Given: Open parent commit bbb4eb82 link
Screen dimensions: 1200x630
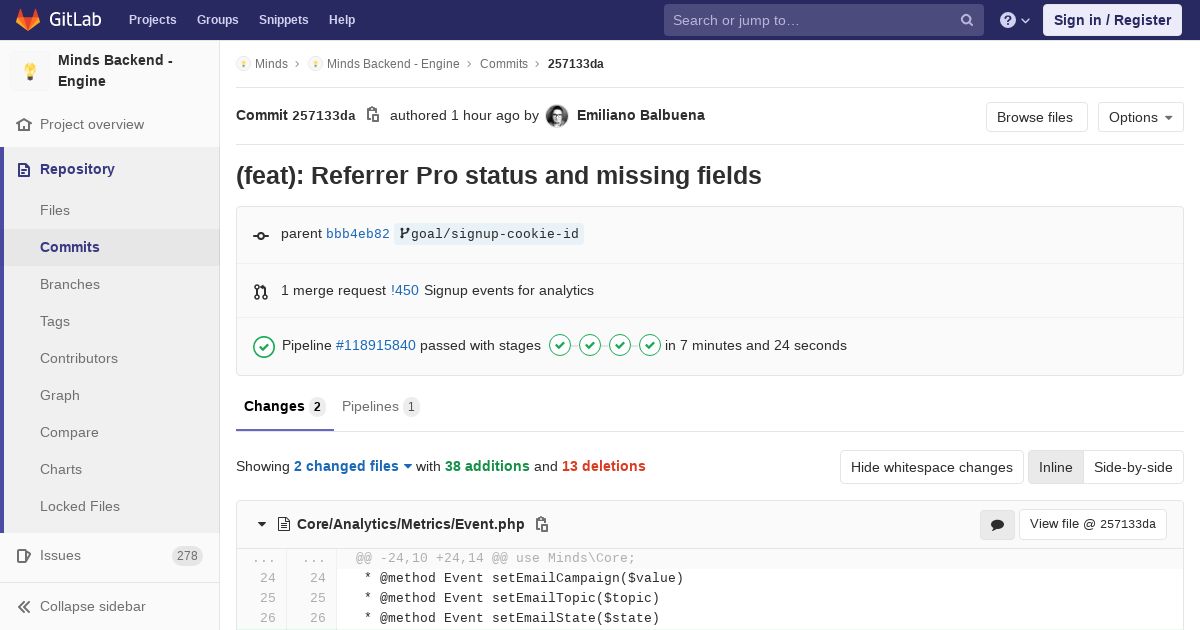Looking at the screenshot, I should [357, 234].
